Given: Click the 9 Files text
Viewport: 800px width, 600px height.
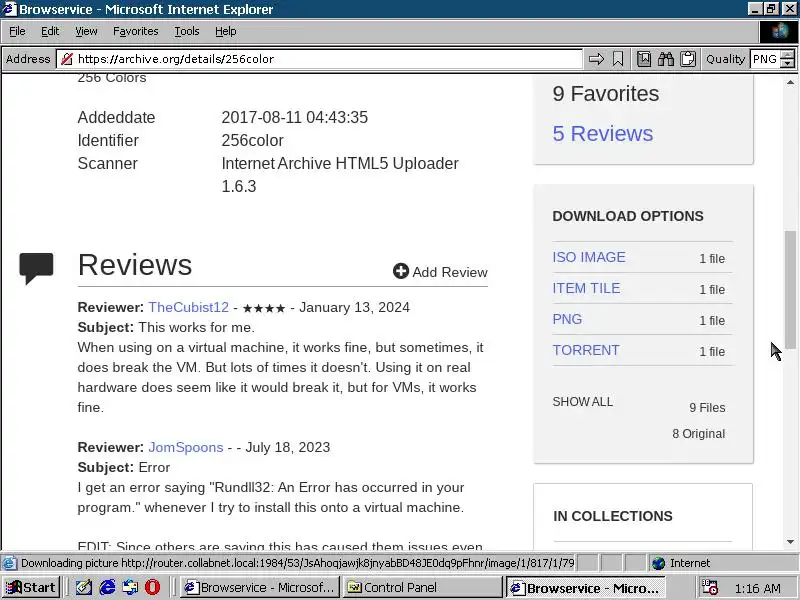Looking at the screenshot, I should click(x=707, y=408).
